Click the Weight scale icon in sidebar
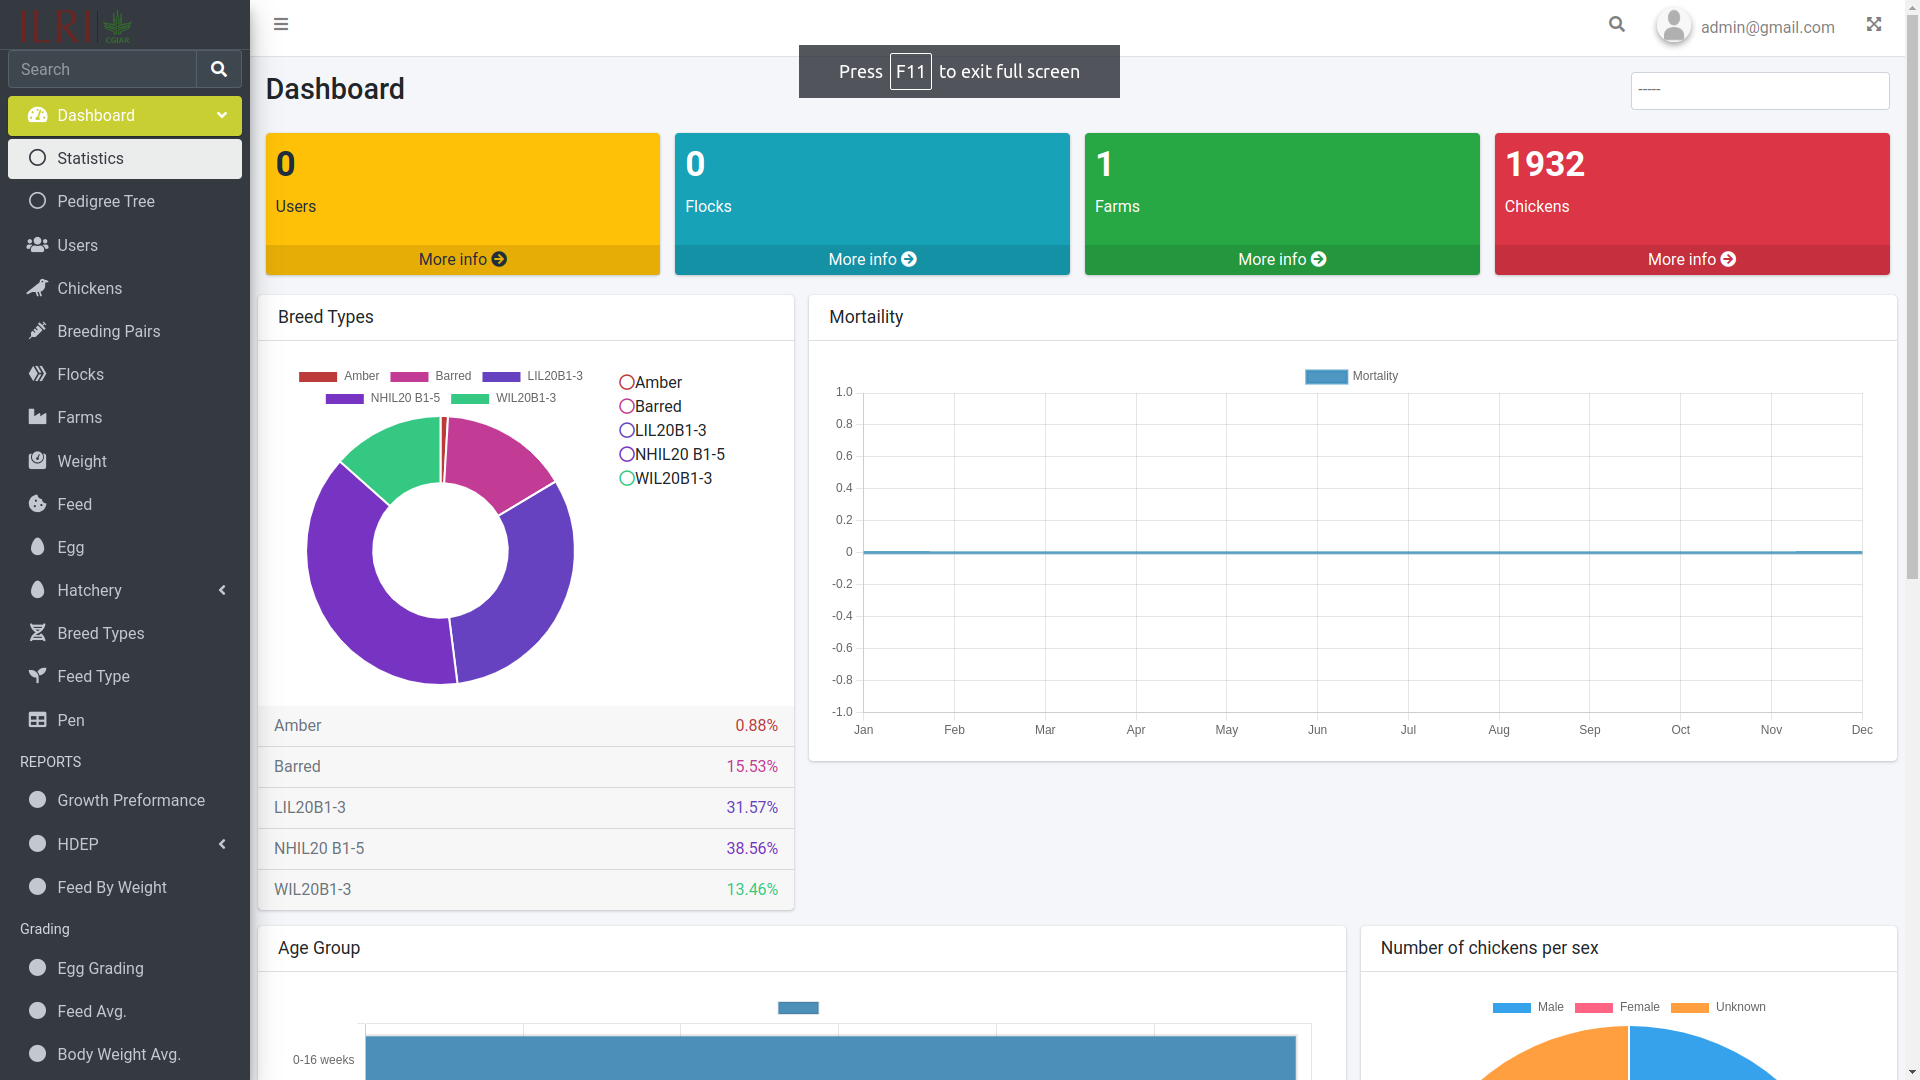Viewport: 1920px width, 1080px height. click(38, 461)
